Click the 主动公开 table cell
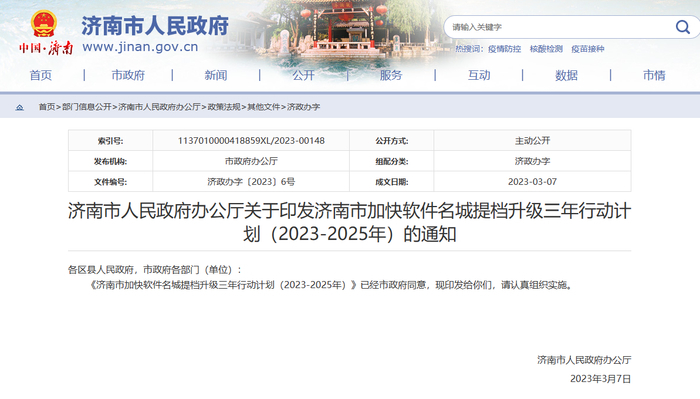700x399 pixels. [532, 141]
